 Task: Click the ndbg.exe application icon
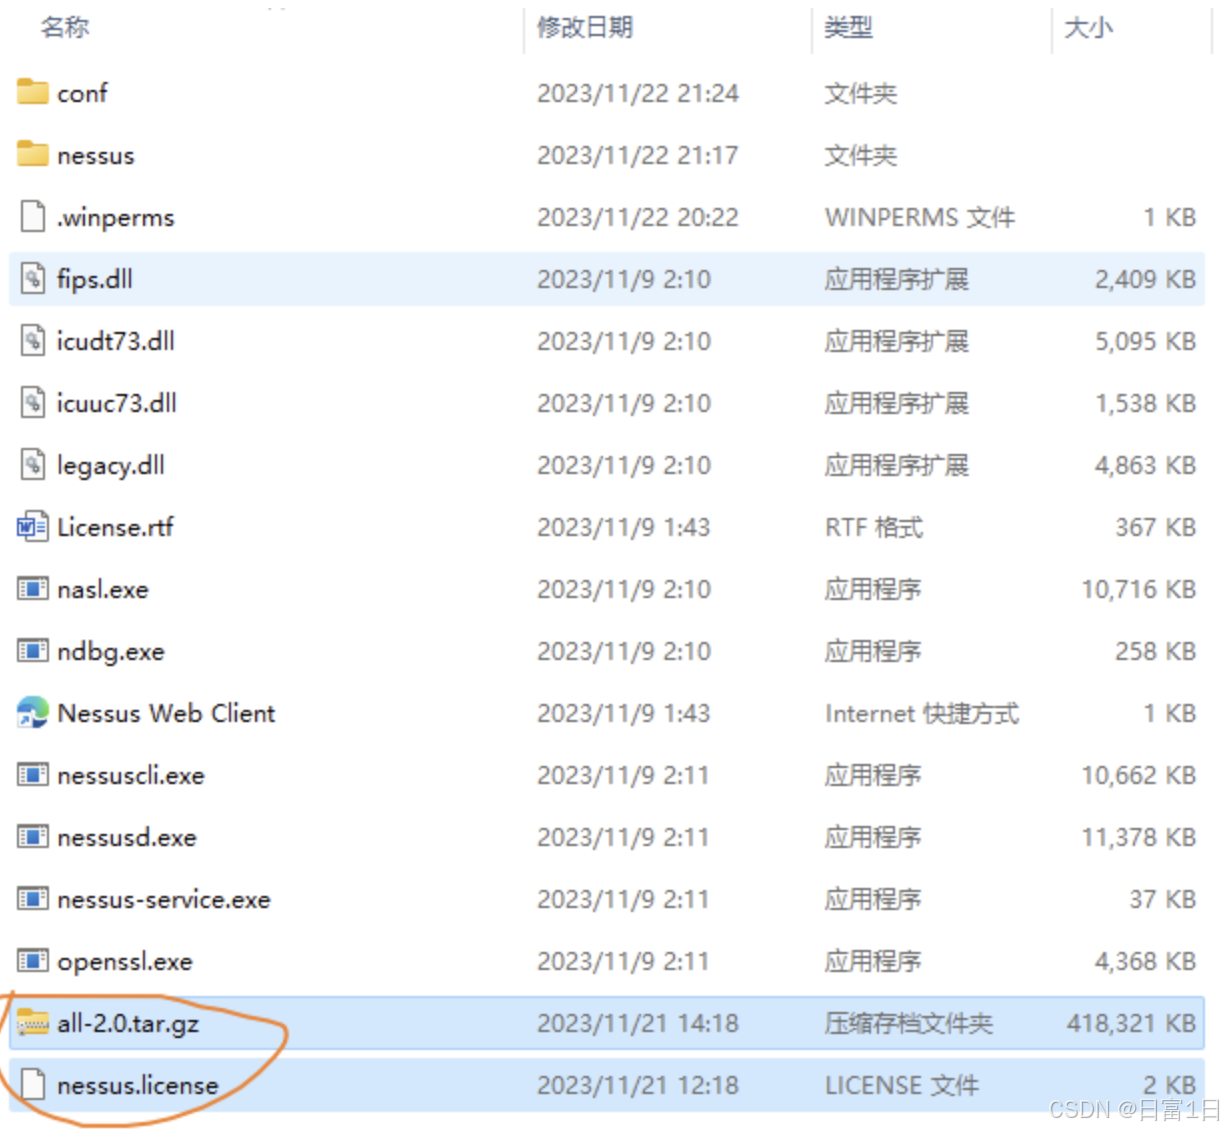[33, 650]
